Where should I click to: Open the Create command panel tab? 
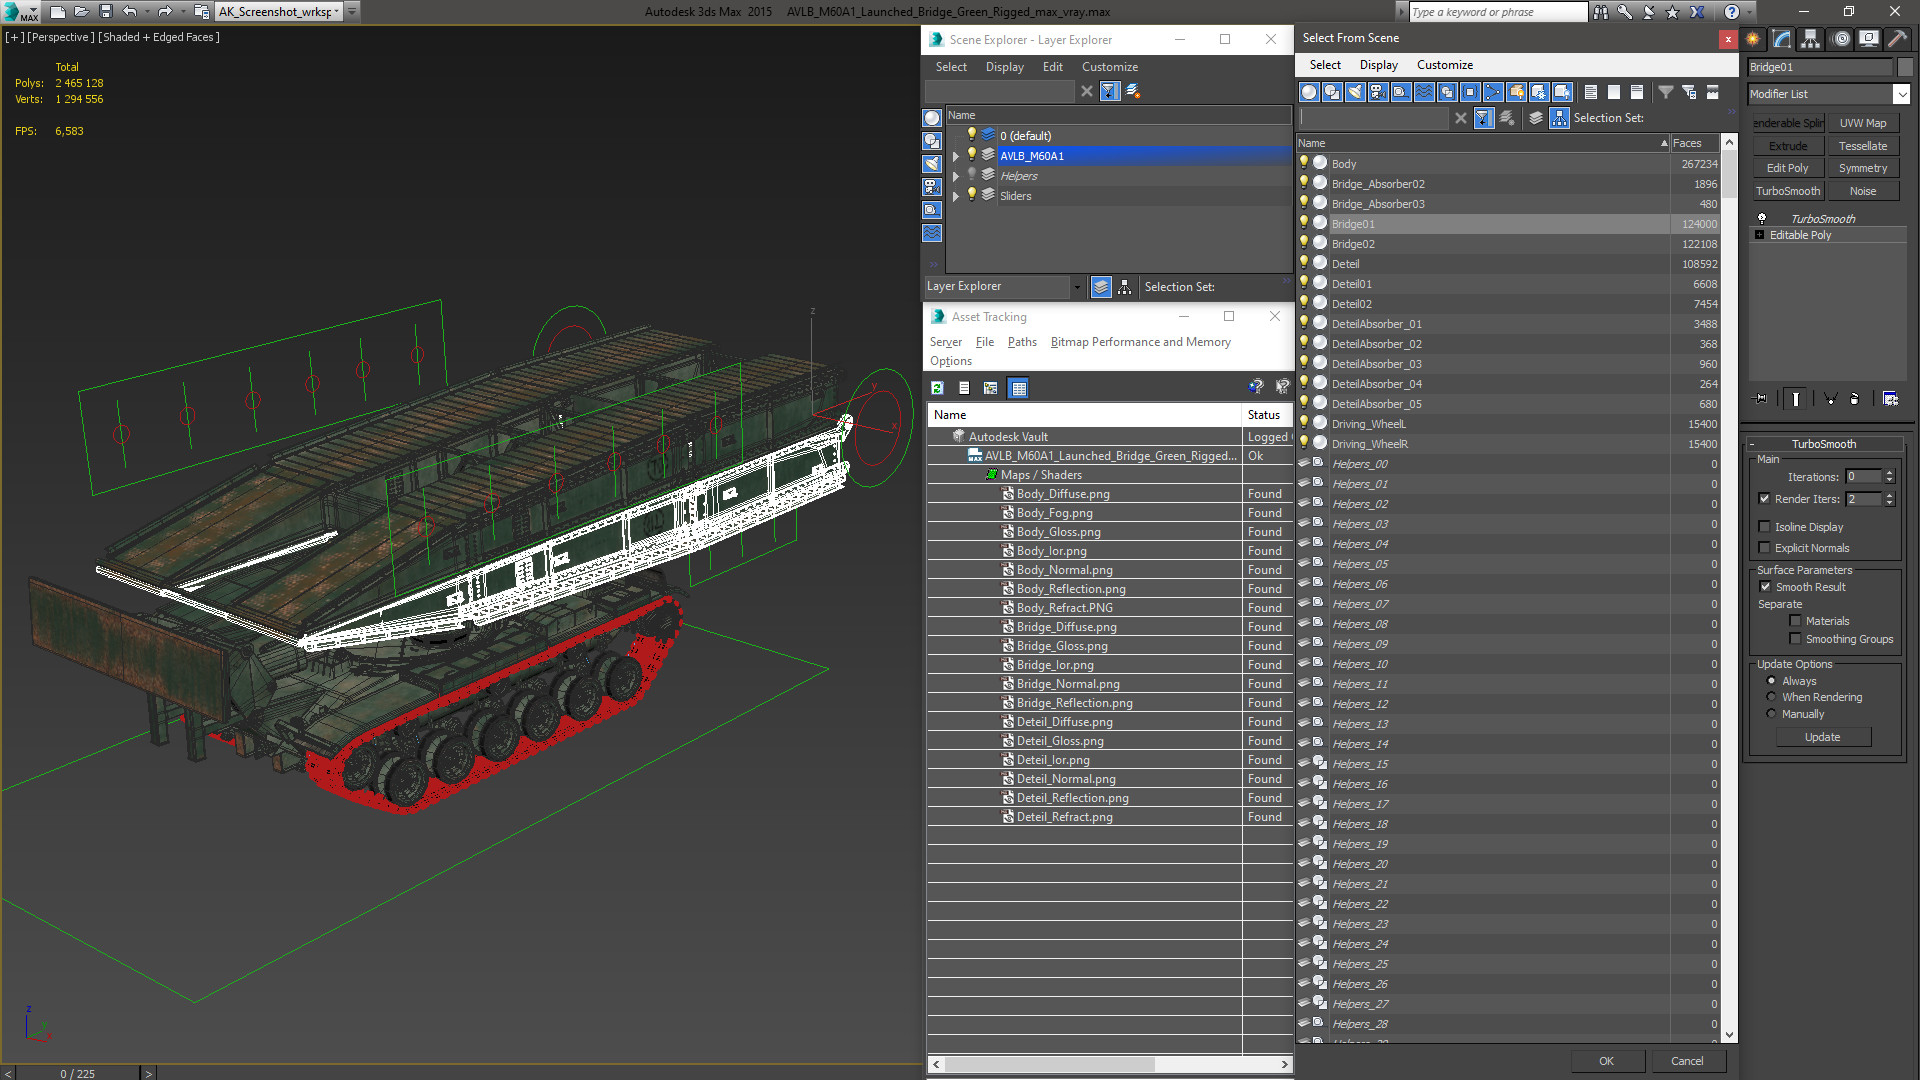coord(1753,39)
